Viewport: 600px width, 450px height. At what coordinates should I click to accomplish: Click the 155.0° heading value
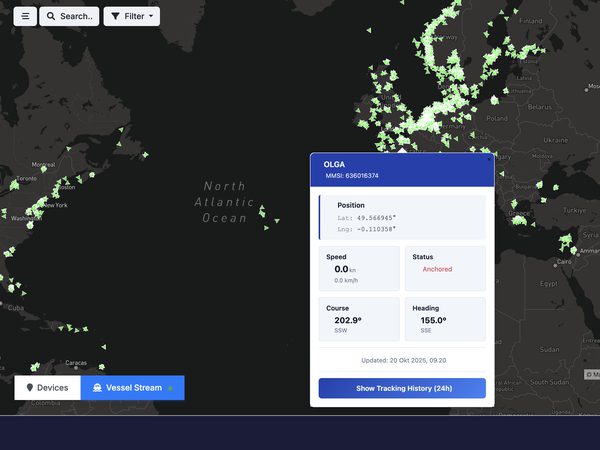(x=434, y=320)
